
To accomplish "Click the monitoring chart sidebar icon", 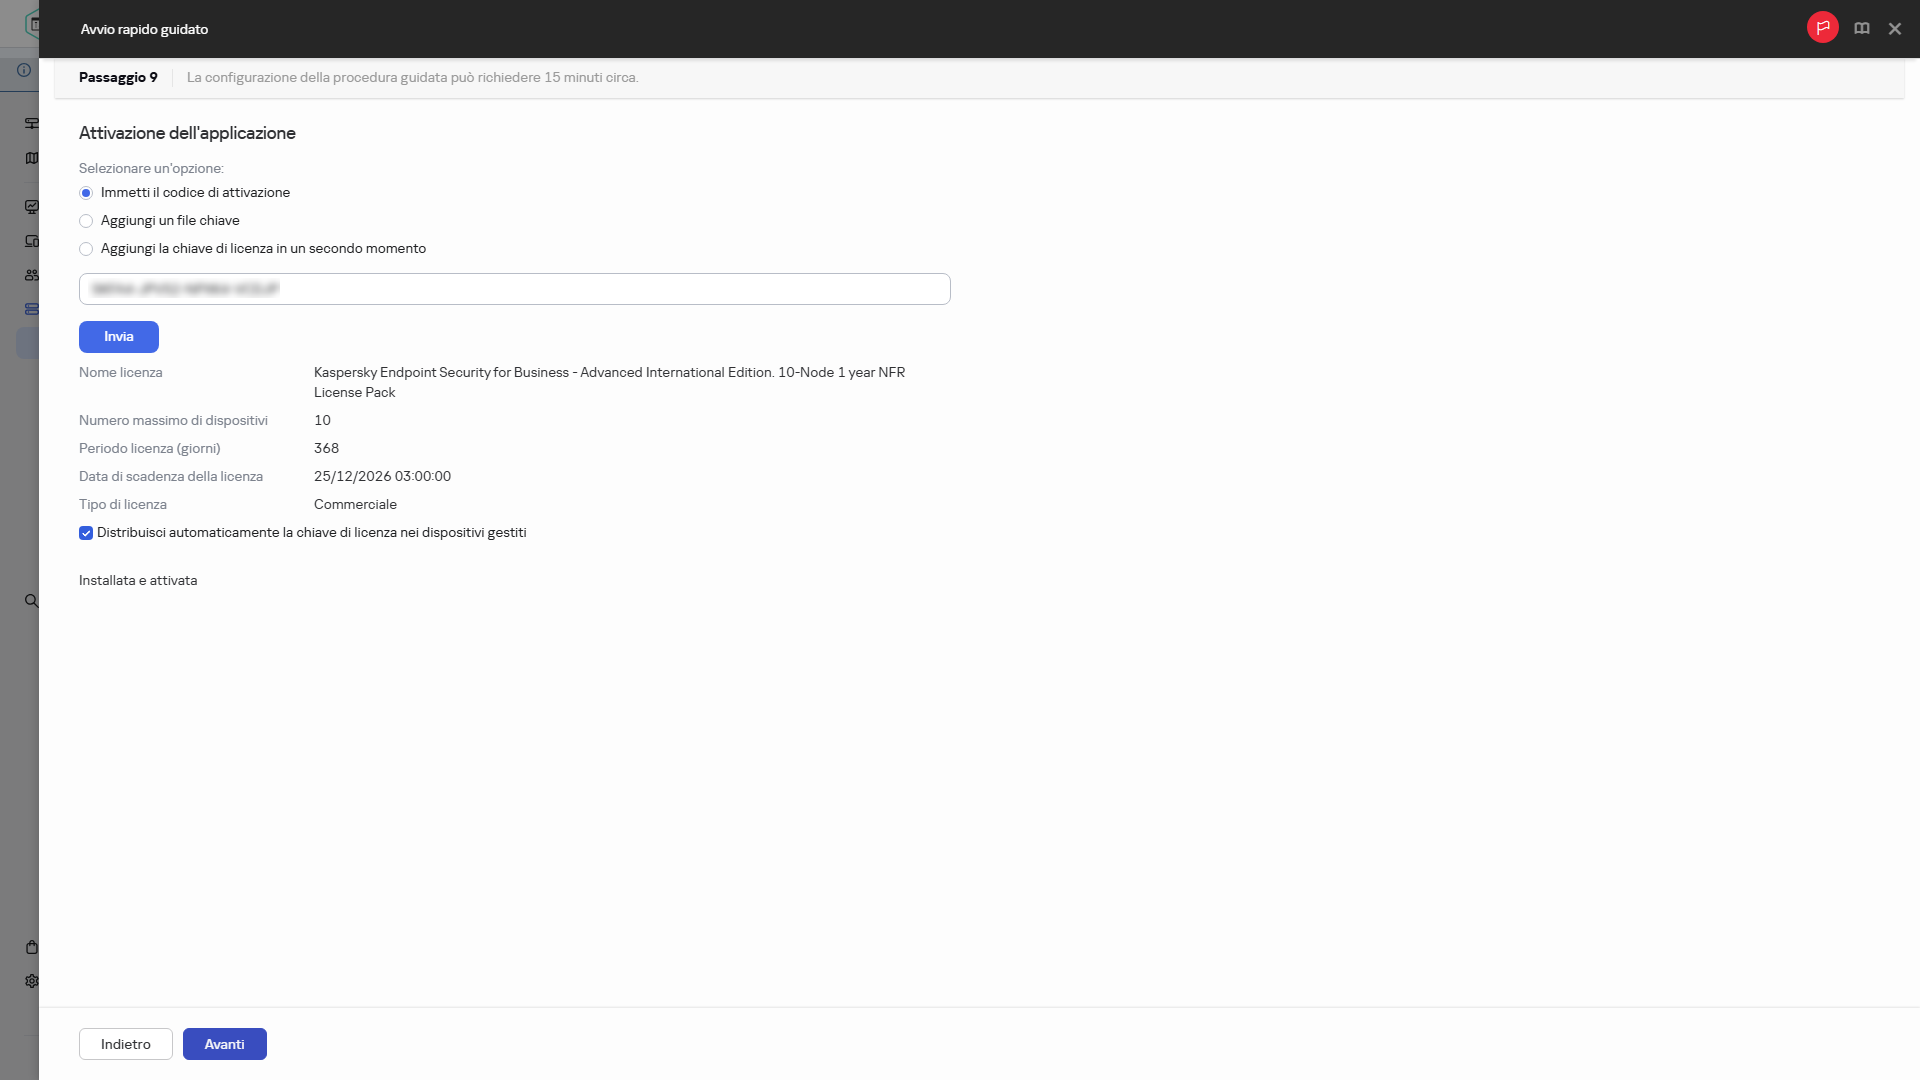I will (31, 207).
